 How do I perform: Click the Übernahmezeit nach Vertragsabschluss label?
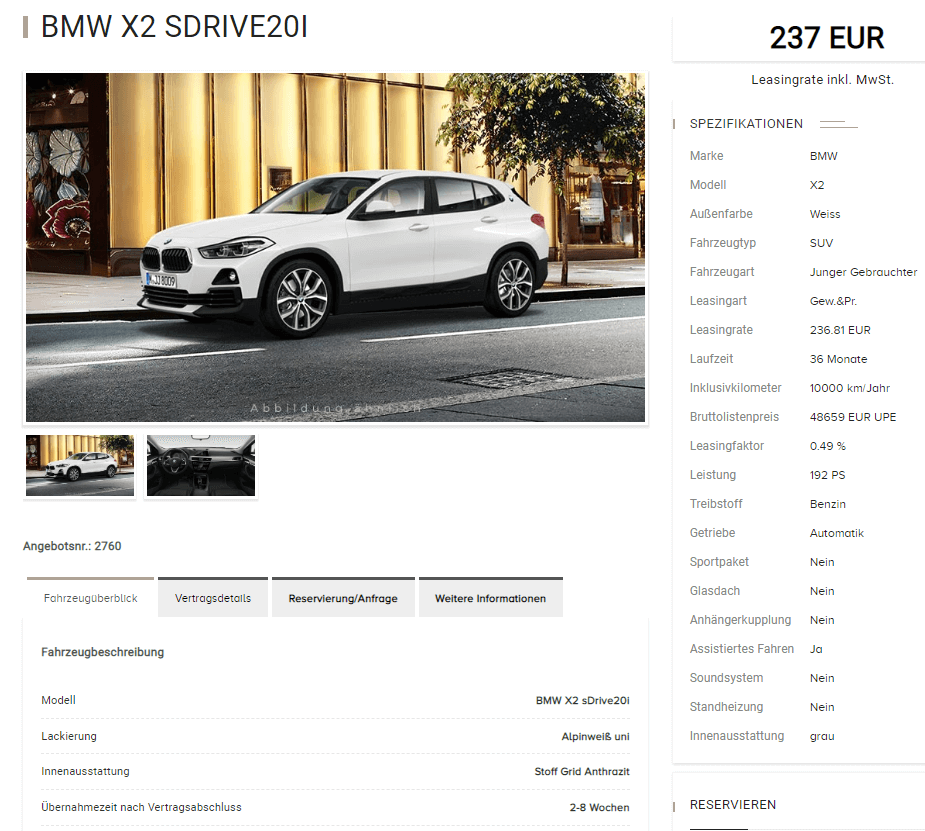pos(141,807)
